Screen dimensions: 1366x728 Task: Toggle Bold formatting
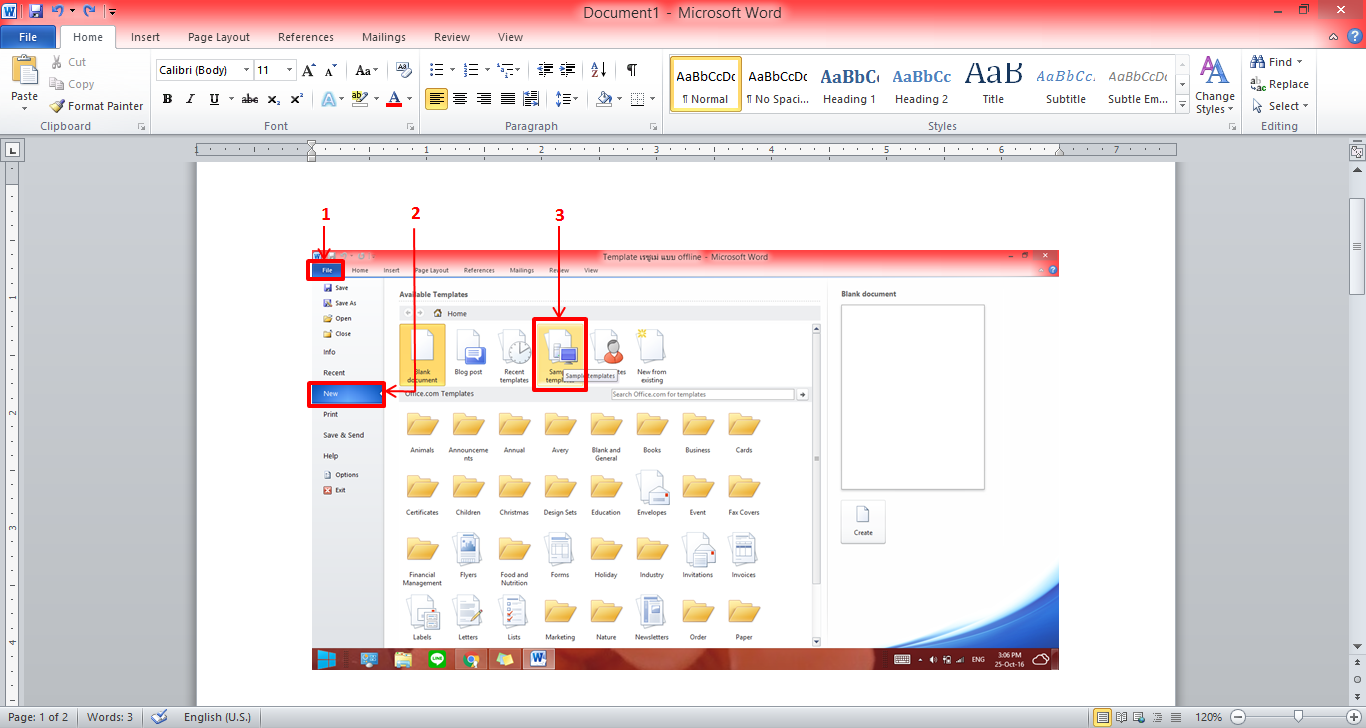[x=167, y=99]
